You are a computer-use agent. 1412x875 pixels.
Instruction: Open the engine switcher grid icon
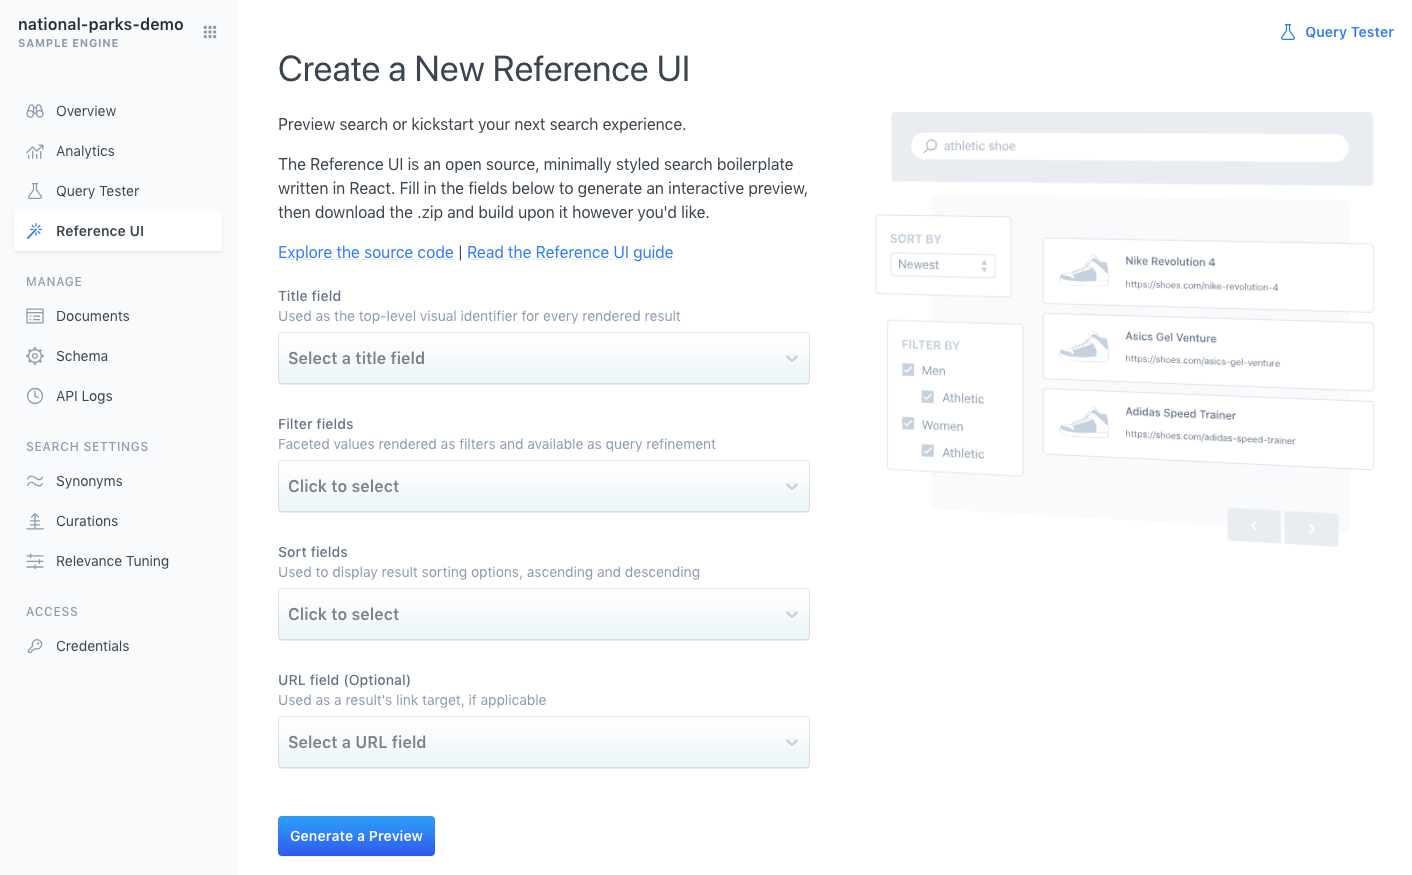pos(210,31)
